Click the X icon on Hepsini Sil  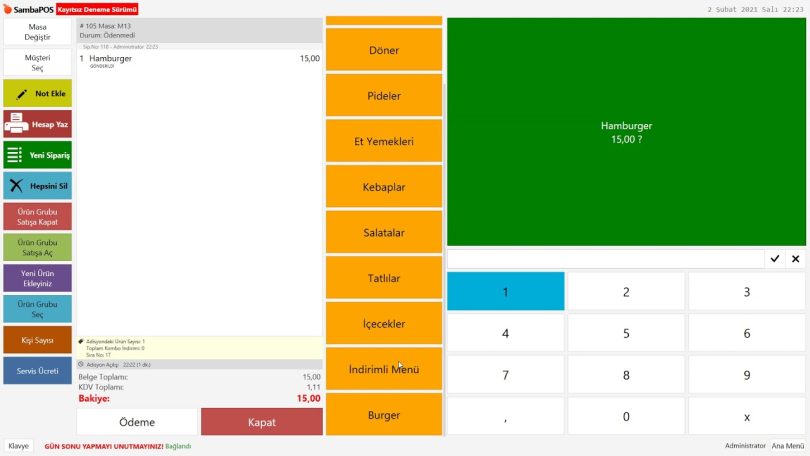16,186
